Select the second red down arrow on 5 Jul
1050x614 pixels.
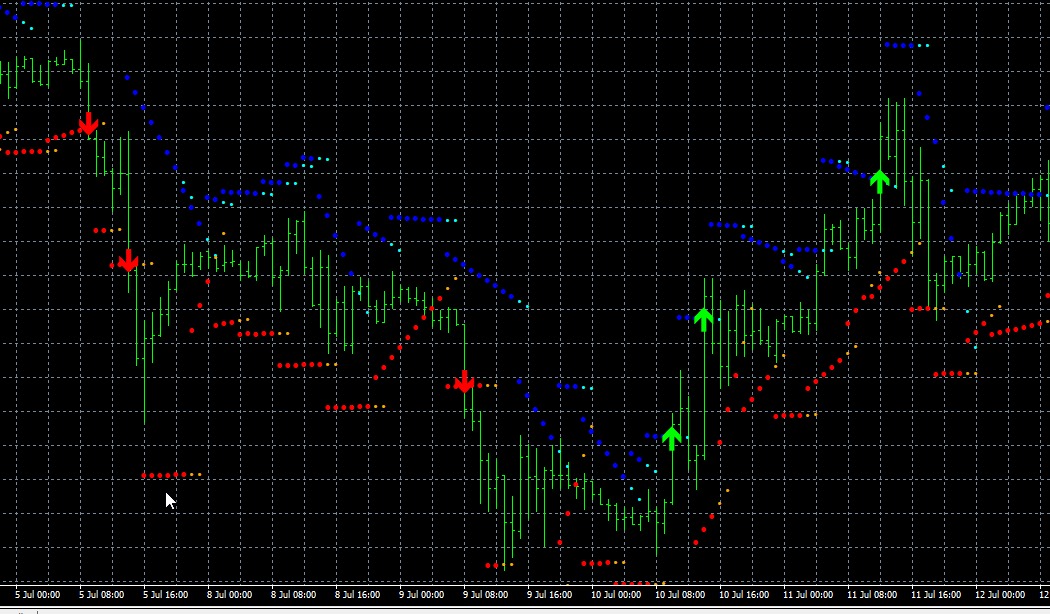128,260
